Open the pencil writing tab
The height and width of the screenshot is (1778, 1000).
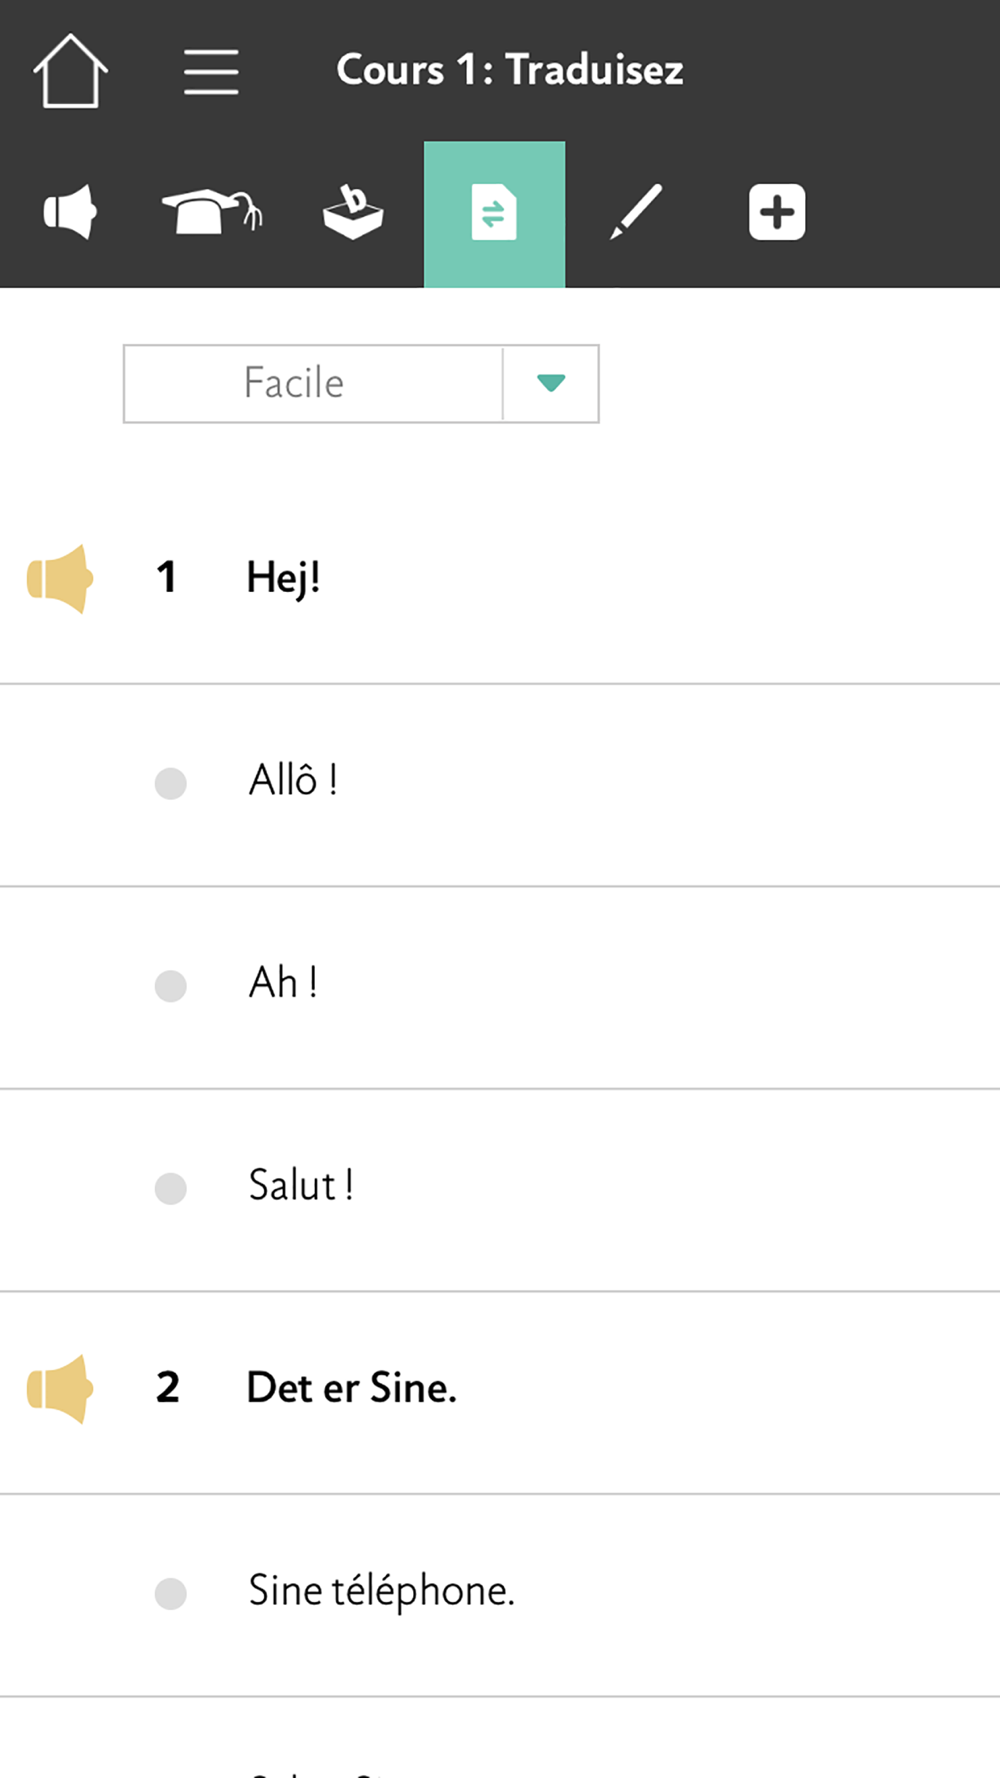[x=636, y=212]
